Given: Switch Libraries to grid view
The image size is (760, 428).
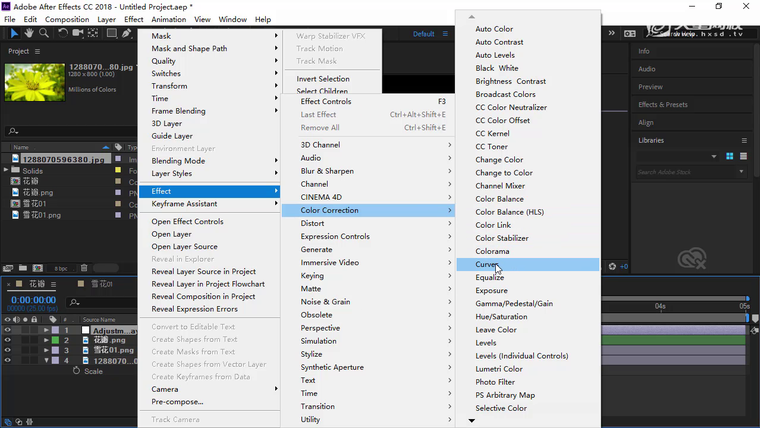Looking at the screenshot, I should coord(729,156).
